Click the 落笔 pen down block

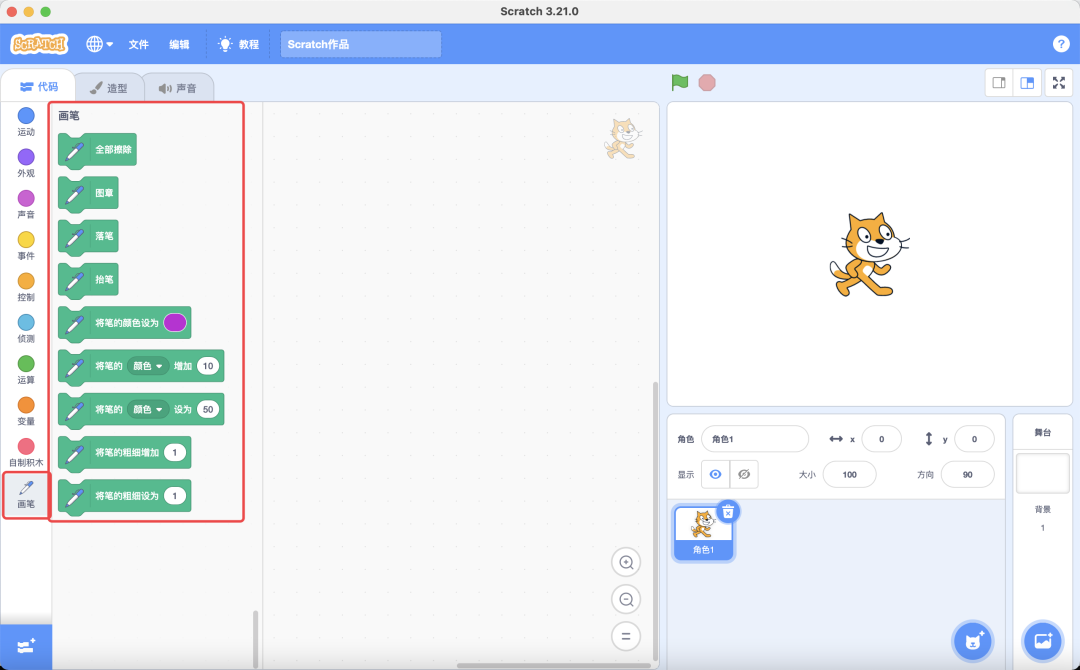(x=88, y=237)
